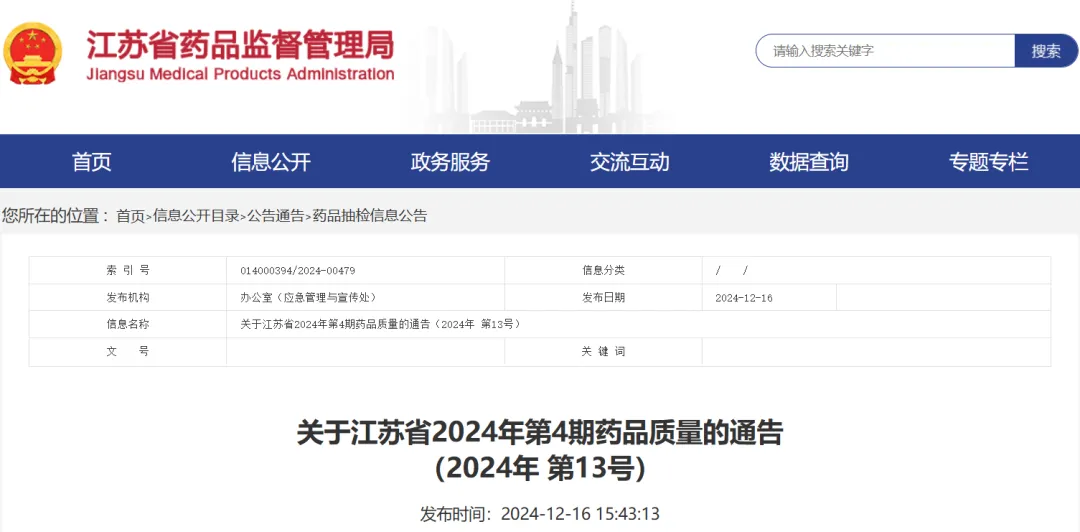
Task: Open the 专题专栏 navigation menu item
Action: click(988, 162)
